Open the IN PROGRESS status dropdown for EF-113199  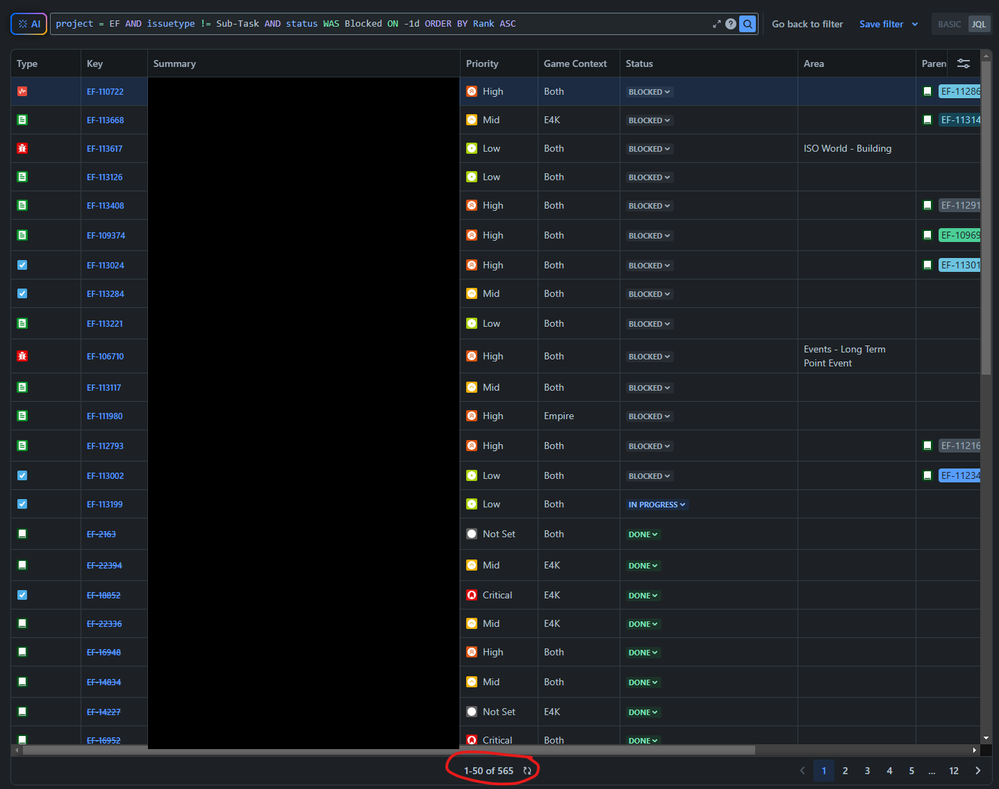click(657, 505)
